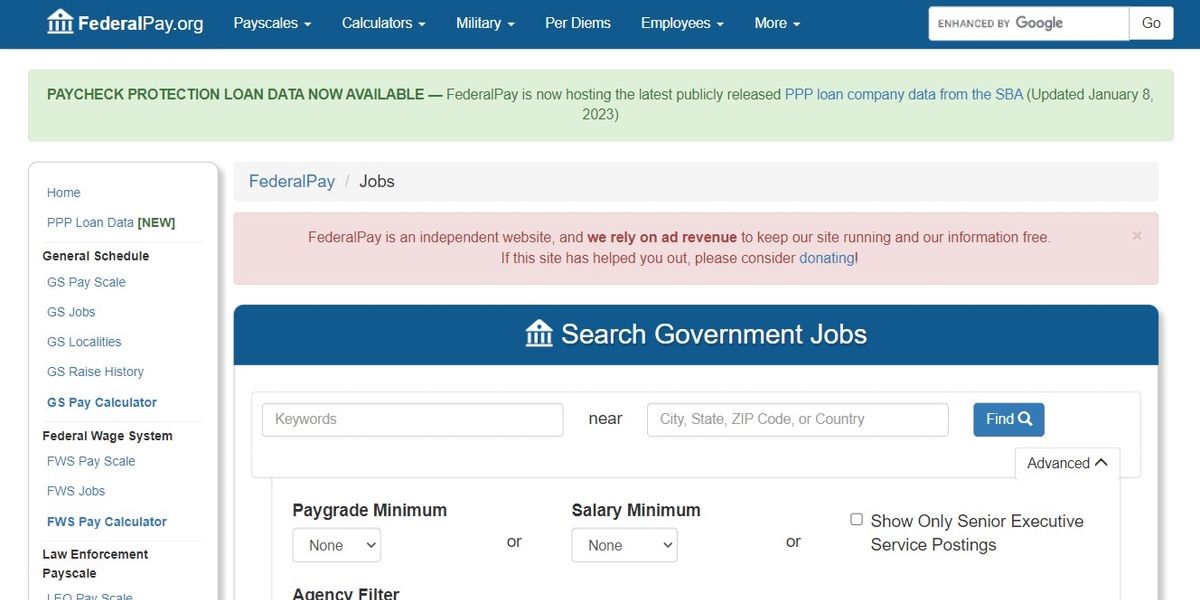Screen dimensions: 1200x600
Task: Click the Agency Filter label
Action: point(346,594)
